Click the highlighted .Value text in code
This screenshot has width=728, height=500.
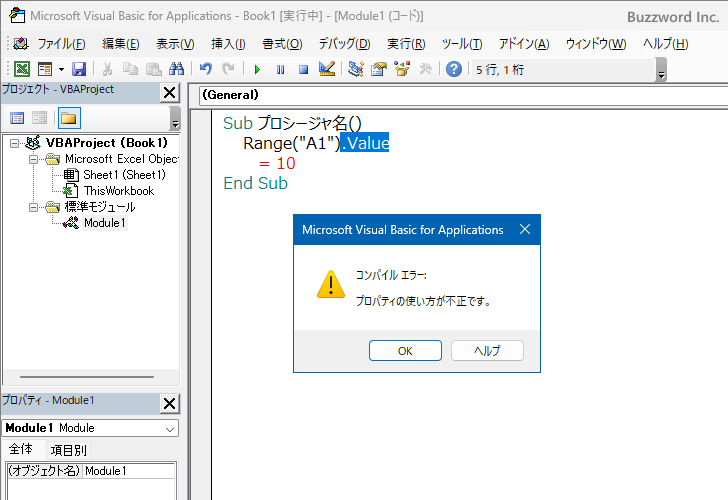[365, 143]
